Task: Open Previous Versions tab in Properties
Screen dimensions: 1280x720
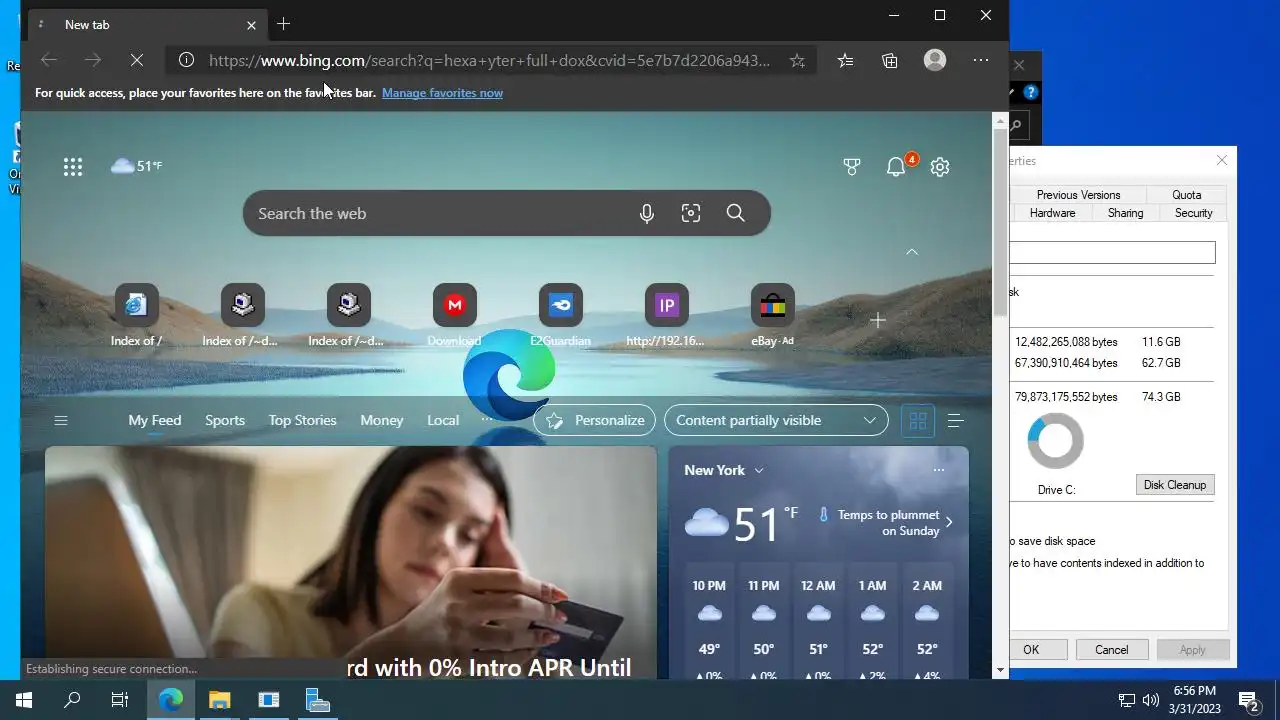Action: click(1078, 195)
